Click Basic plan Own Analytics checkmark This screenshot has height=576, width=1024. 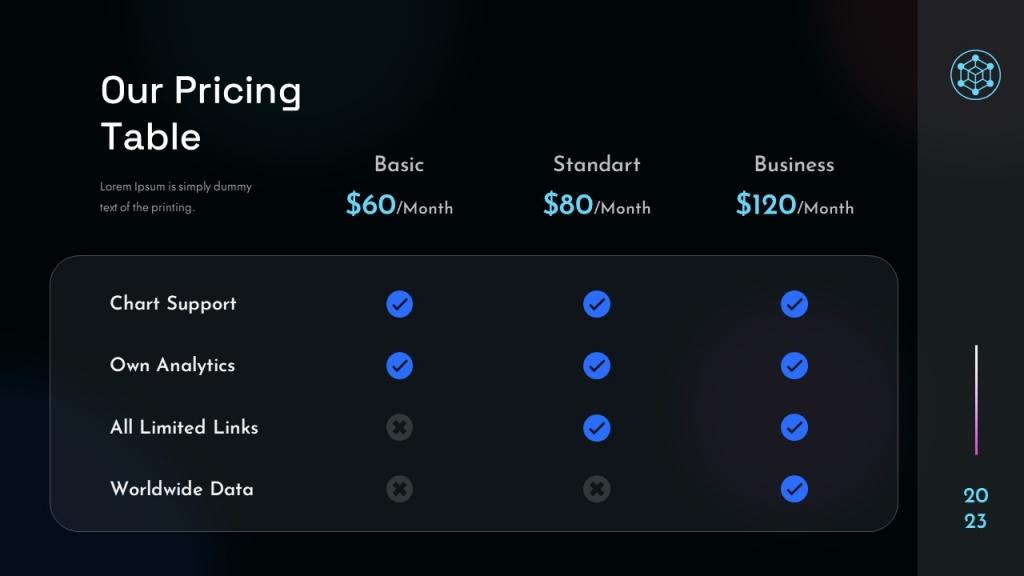point(400,366)
